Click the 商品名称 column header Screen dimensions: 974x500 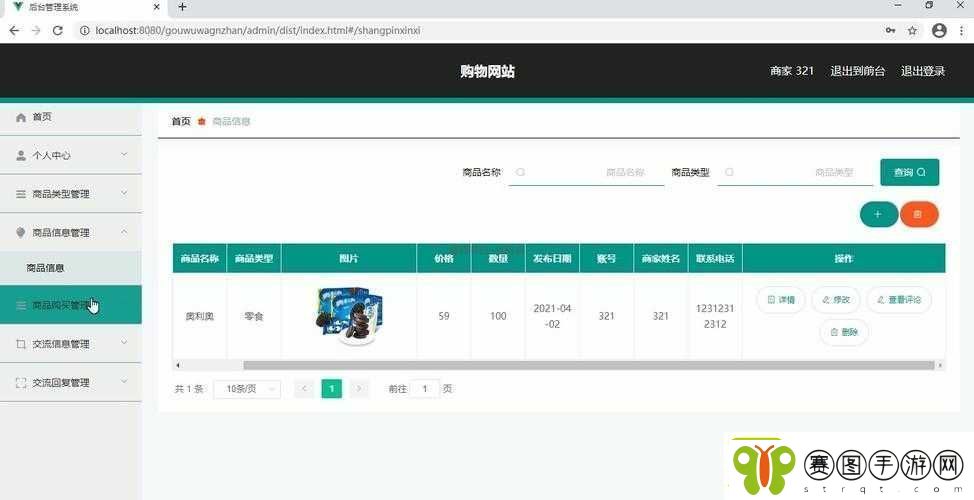click(199, 258)
